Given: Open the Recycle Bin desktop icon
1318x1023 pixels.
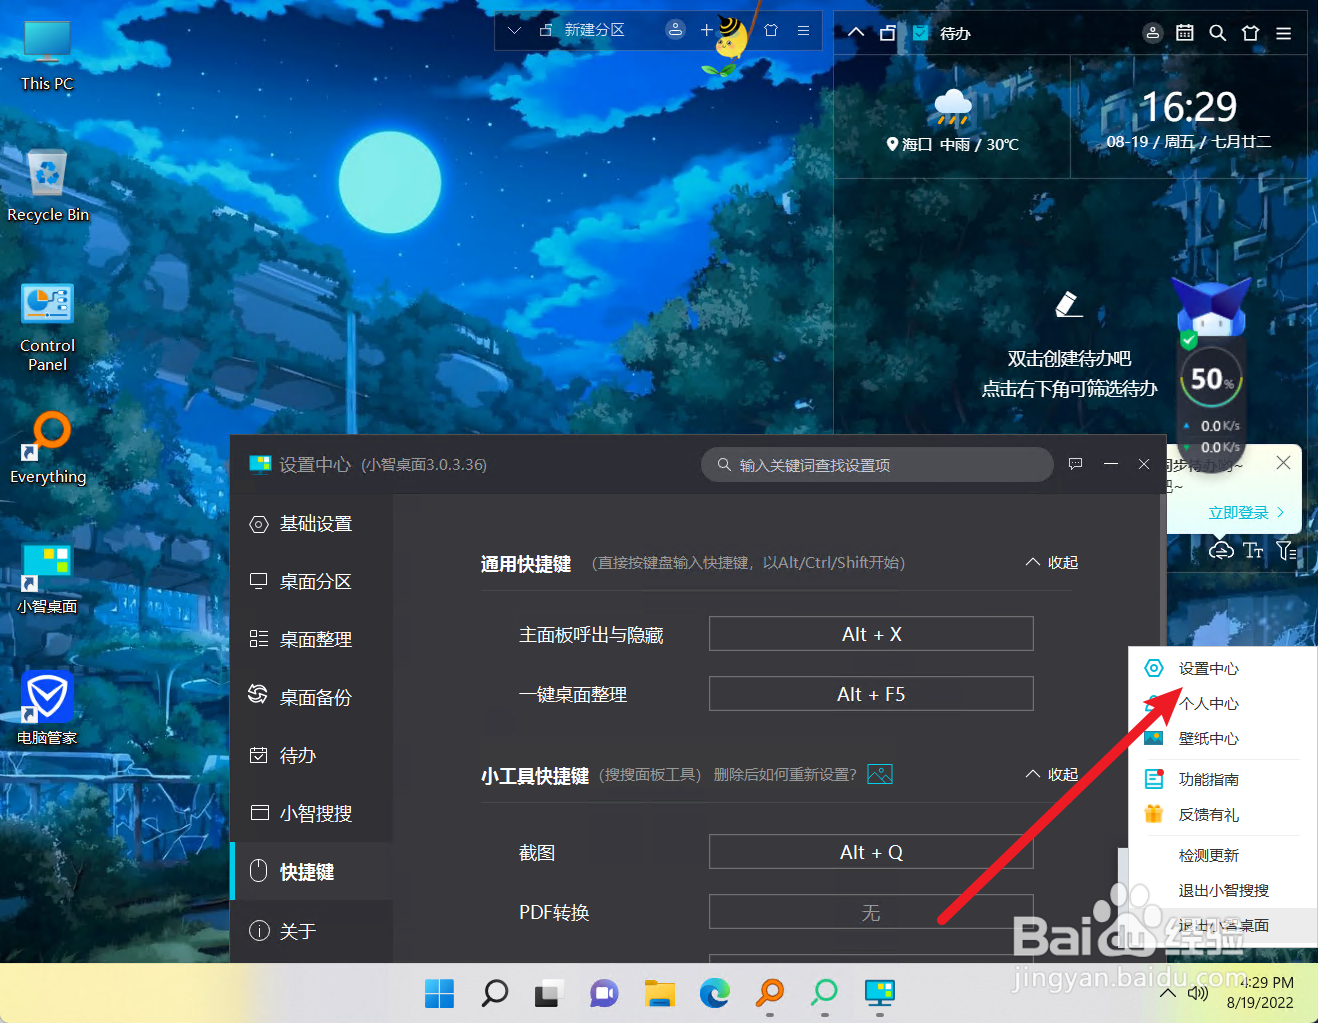Looking at the screenshot, I should pyautogui.click(x=47, y=186).
